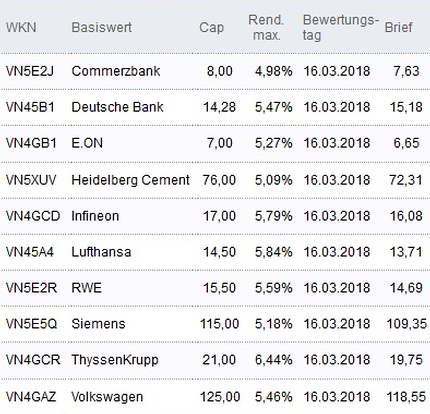Screen dimensions: 430x414
Task: Select Infineon in the table
Action: pyautogui.click(x=95, y=216)
